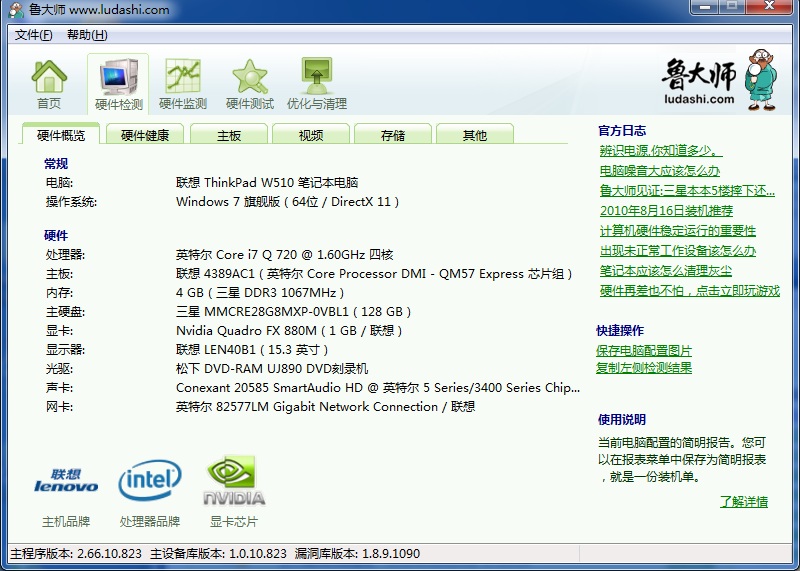Open link 硬件再差也不怕，点击立即玩游戏
This screenshot has height=571, width=800.
pos(690,290)
